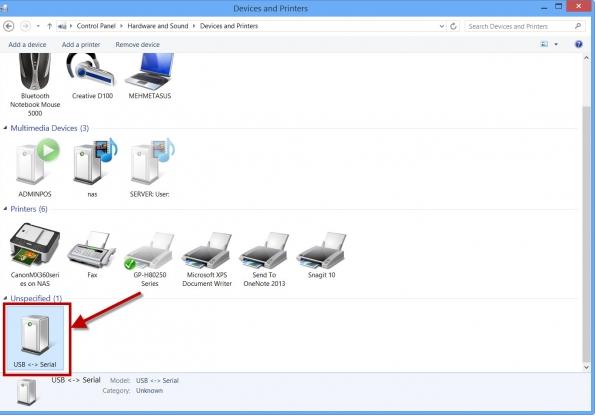Go to Hardware and Sound breadcrumb
This screenshot has height=416, width=596.
point(158,26)
